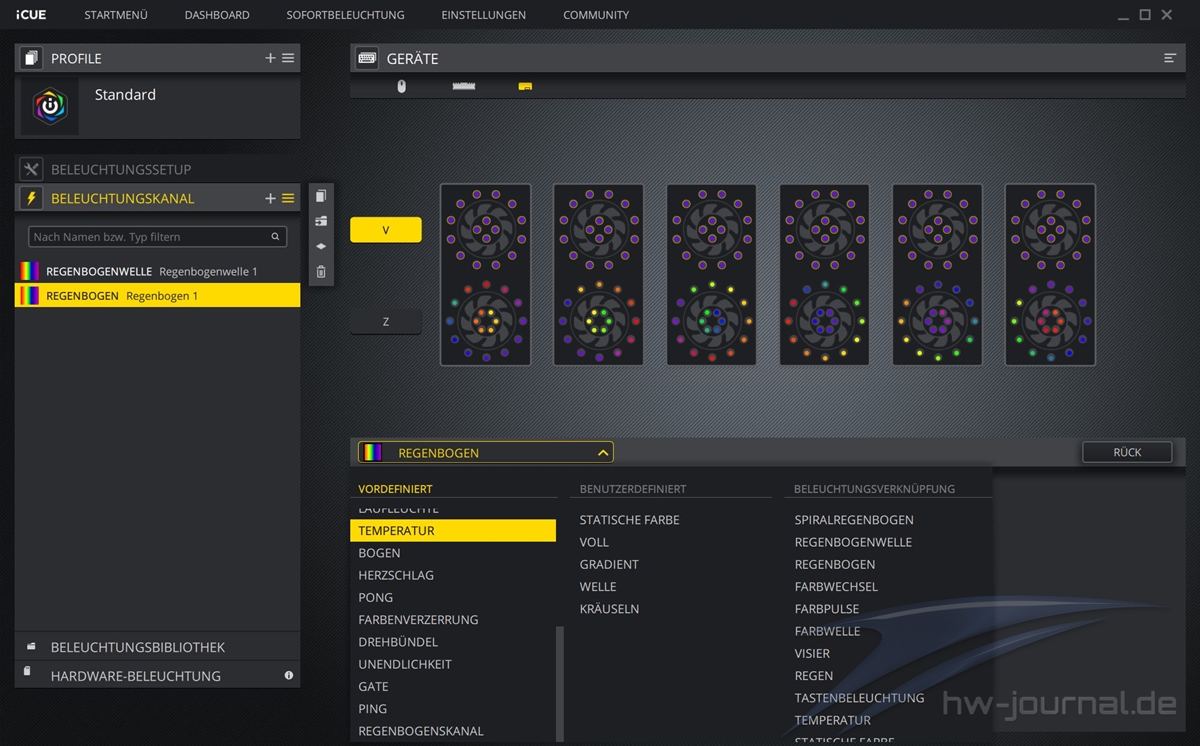The width and height of the screenshot is (1200, 746).
Task: Collapse the Regenbogen effect dropdown
Action: coord(603,453)
